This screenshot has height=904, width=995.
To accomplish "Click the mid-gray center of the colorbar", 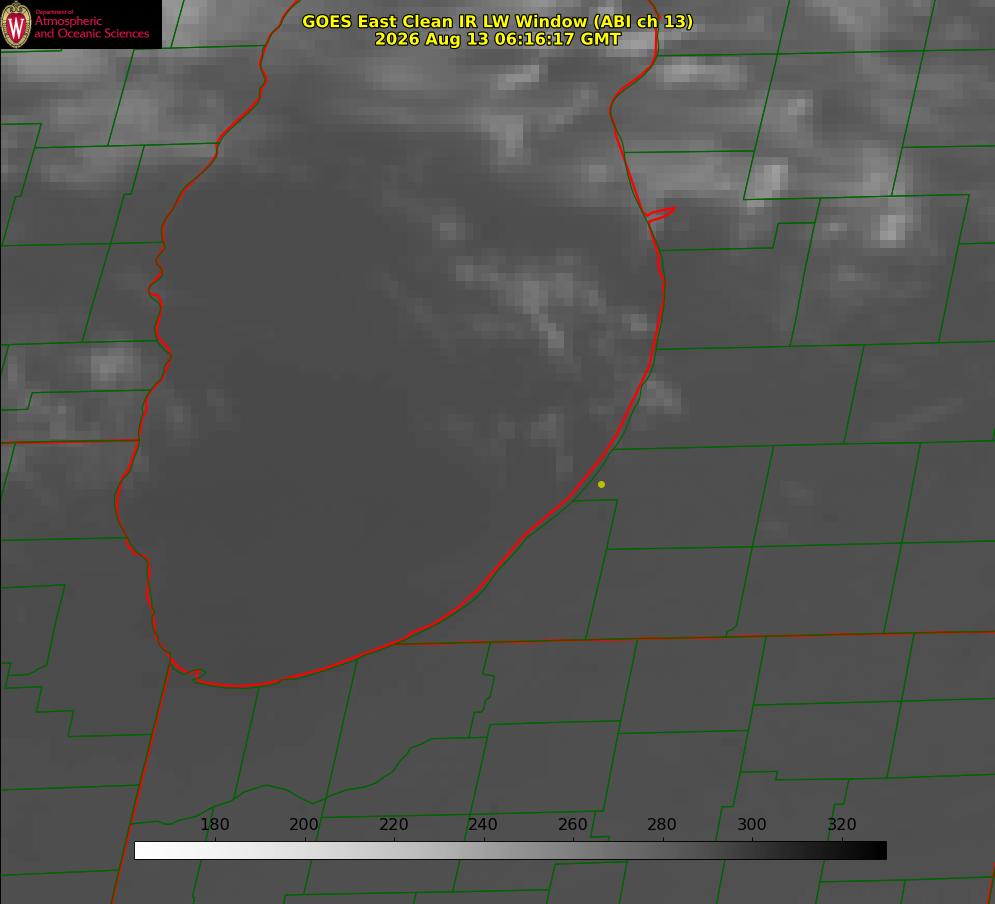I will coord(510,851).
